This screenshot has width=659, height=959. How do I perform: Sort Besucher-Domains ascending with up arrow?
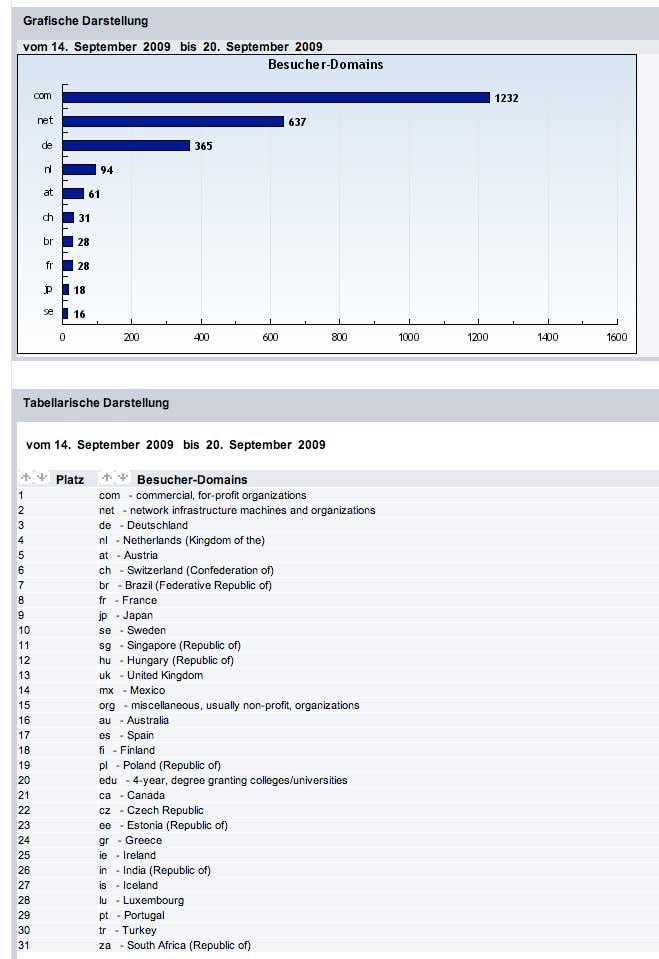click(x=107, y=478)
